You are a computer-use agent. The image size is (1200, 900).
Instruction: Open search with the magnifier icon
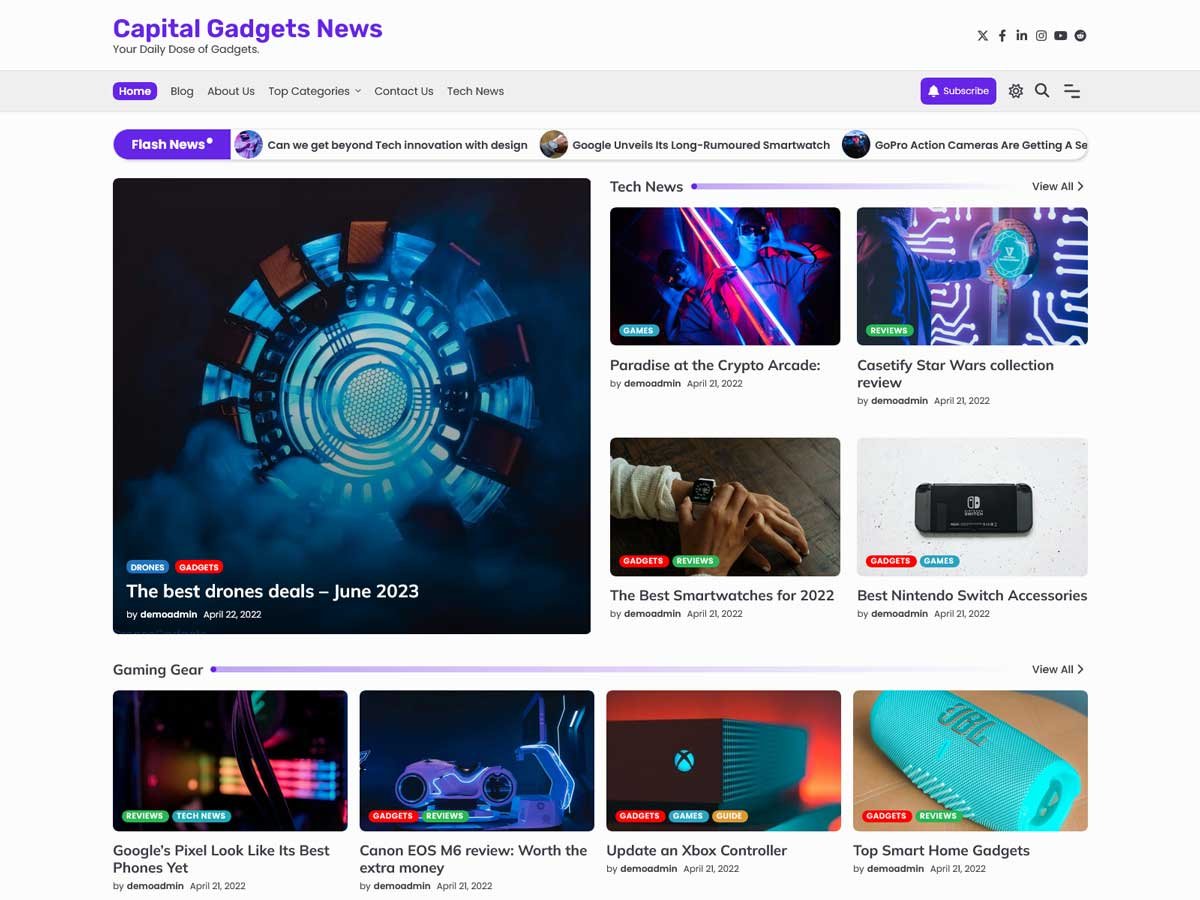tap(1042, 91)
